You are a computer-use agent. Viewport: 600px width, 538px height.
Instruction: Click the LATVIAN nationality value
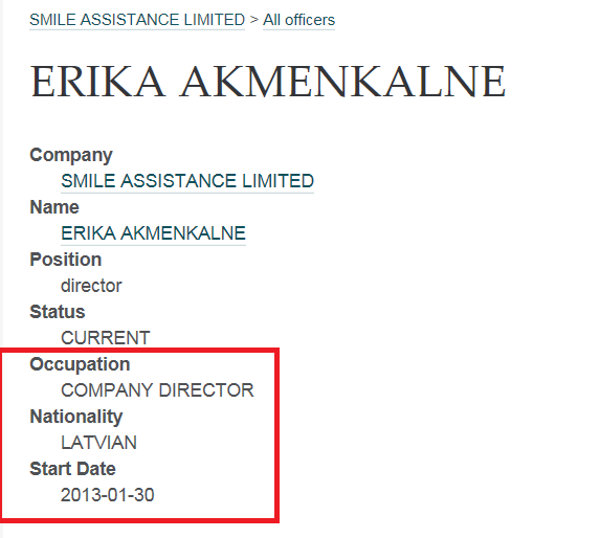tap(99, 442)
